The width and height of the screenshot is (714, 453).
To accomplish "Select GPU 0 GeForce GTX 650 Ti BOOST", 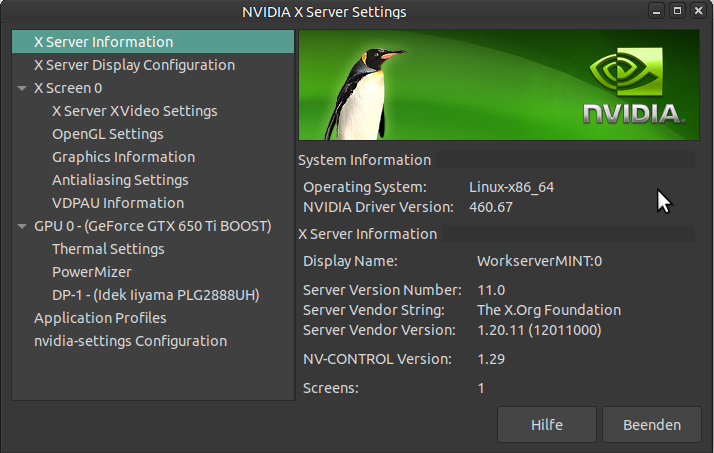I will [x=152, y=226].
